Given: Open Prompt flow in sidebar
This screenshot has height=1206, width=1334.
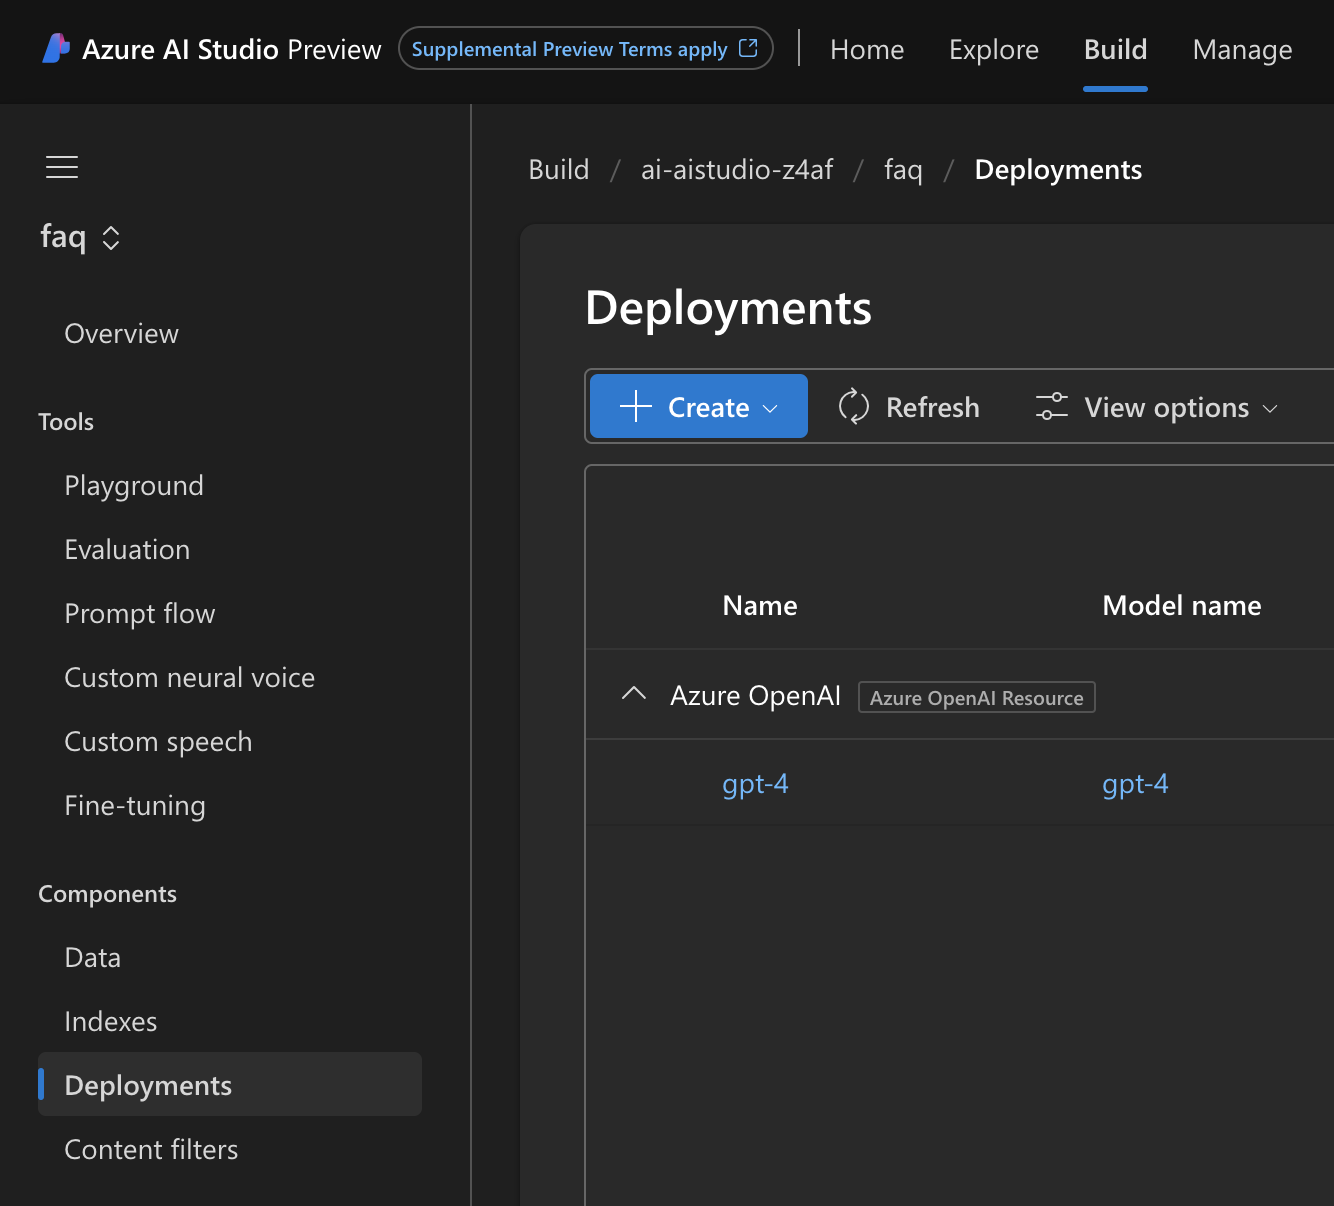Looking at the screenshot, I should point(140,614).
